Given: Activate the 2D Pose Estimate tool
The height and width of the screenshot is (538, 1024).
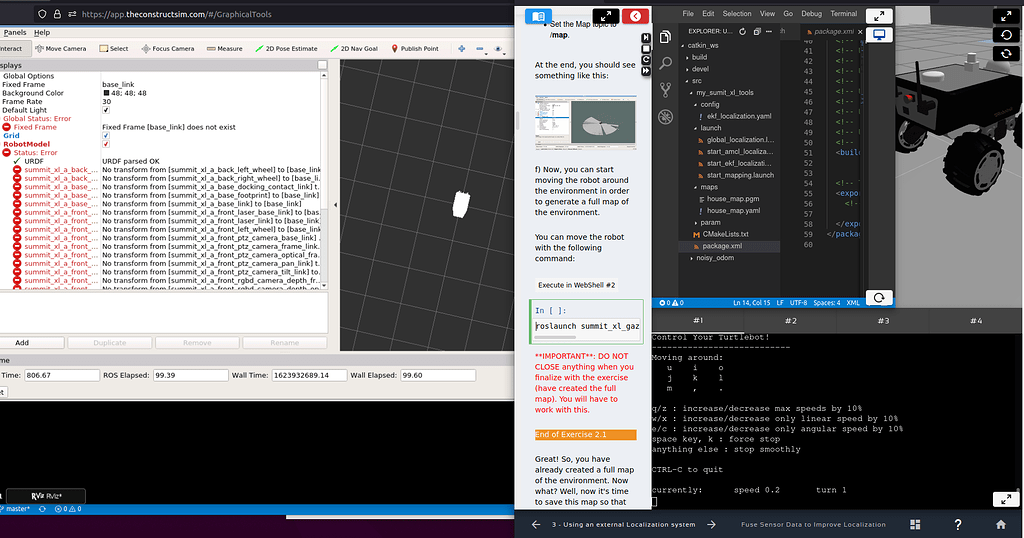Looking at the screenshot, I should 286,48.
